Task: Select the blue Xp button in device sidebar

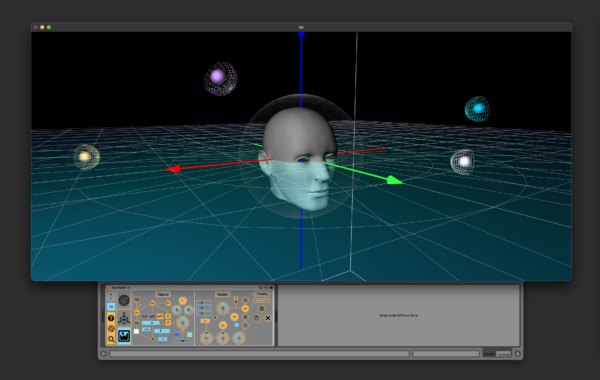Action: (111, 307)
